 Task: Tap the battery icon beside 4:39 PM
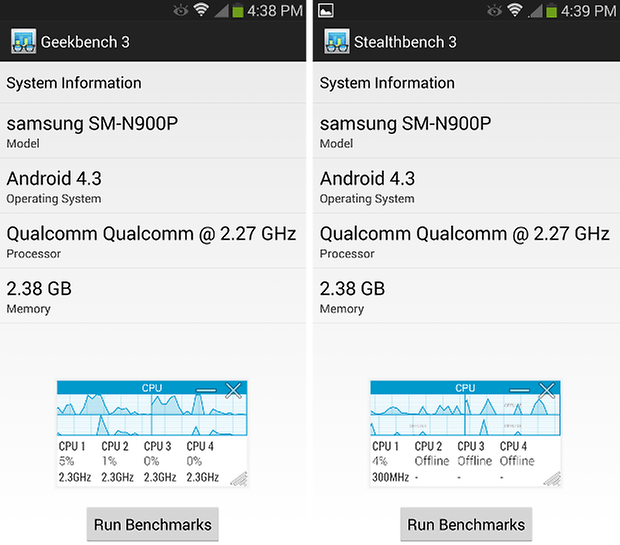551,11
